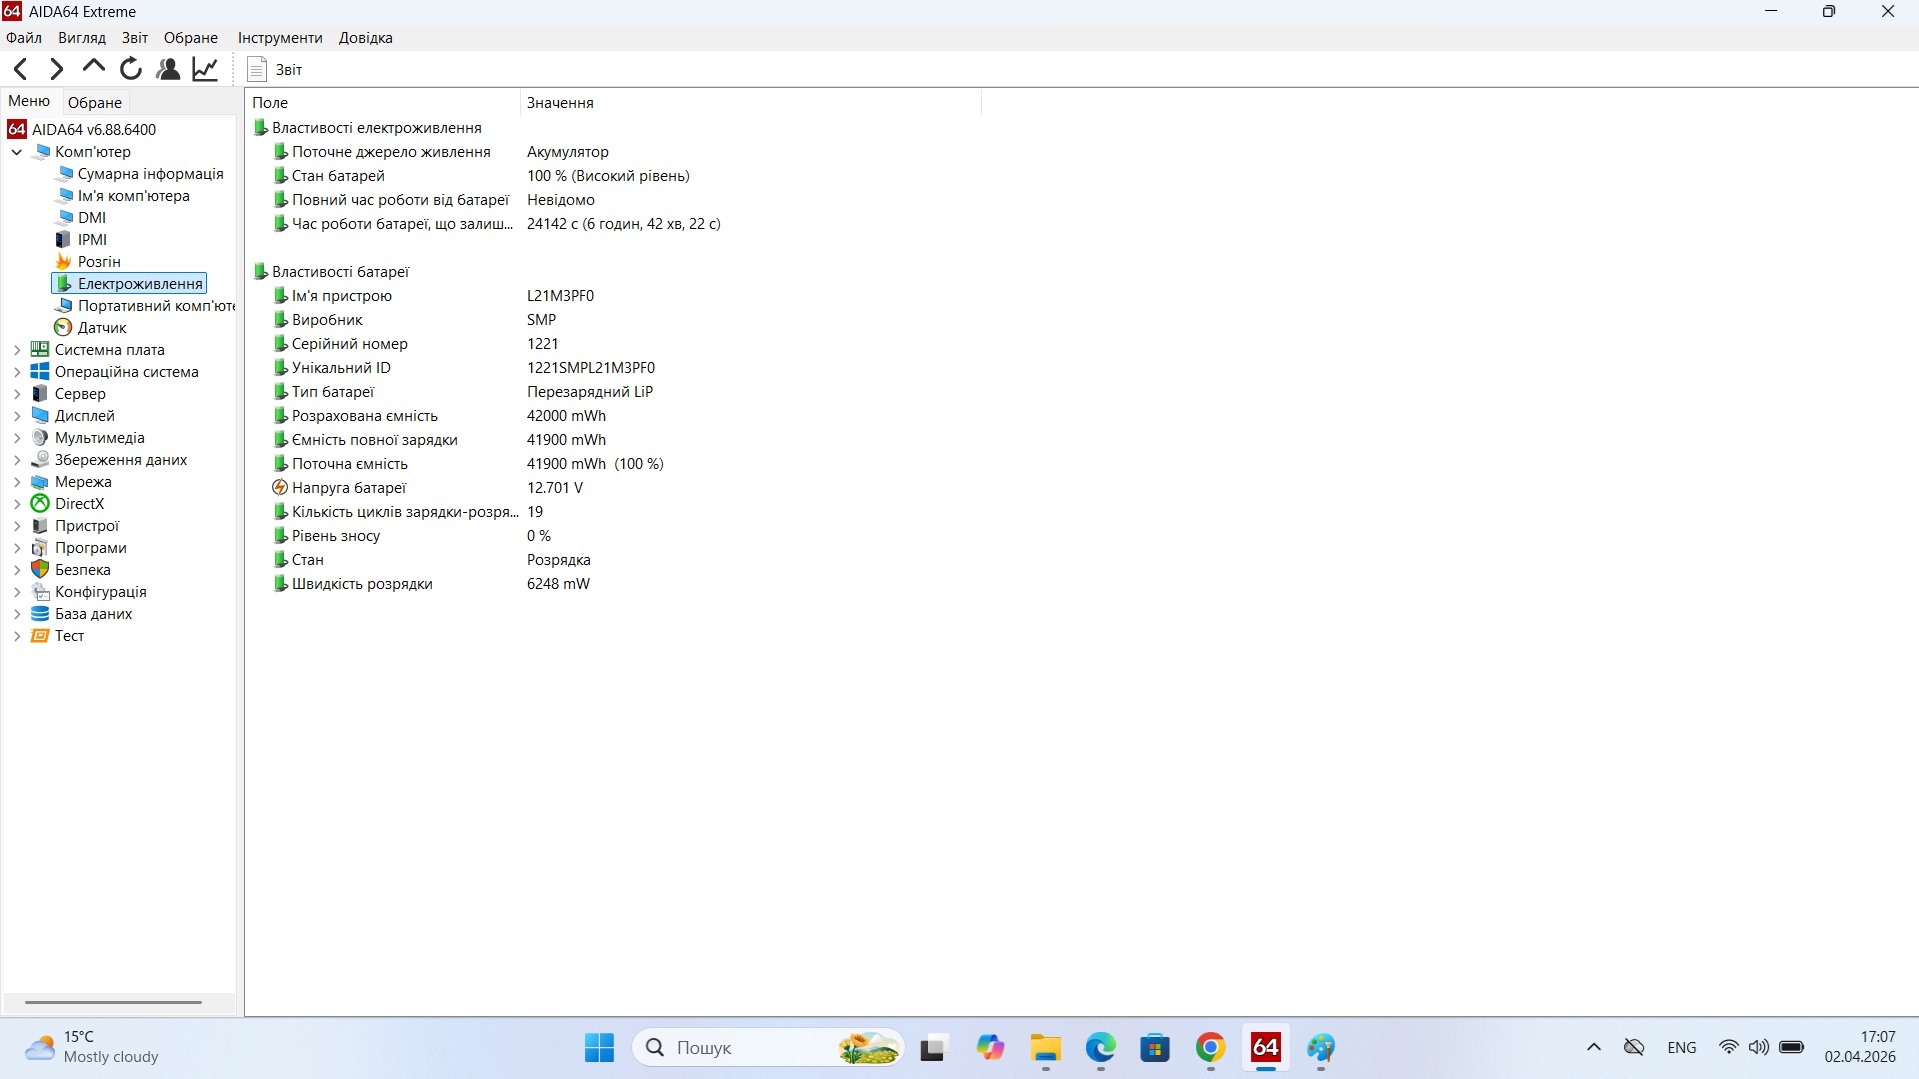
Task: Click the back navigation arrow
Action: (20, 68)
